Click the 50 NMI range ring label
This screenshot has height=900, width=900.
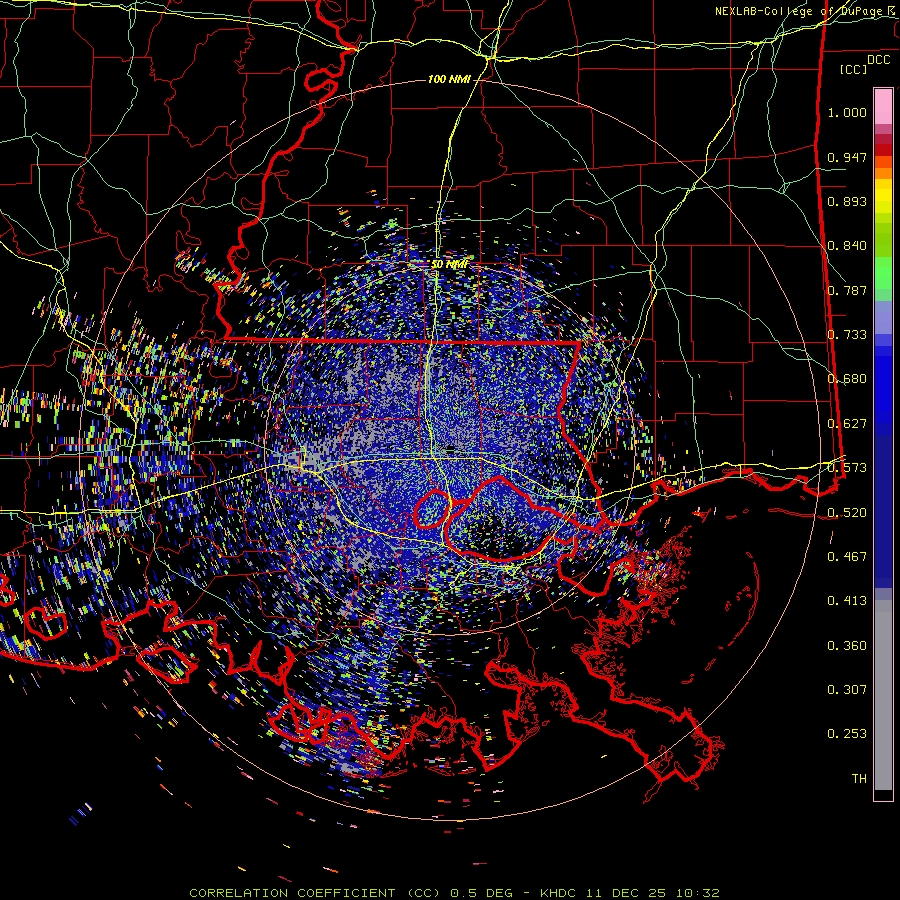(x=449, y=265)
